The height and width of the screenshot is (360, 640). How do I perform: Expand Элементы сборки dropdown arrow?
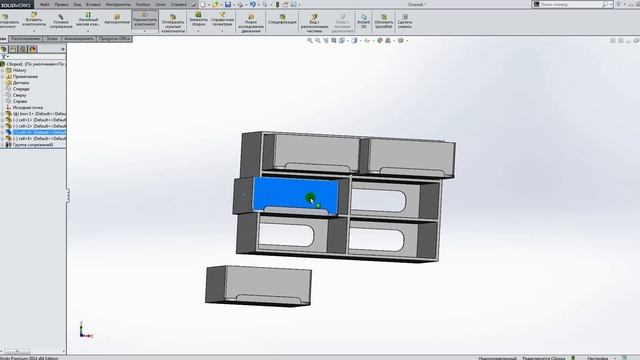[198, 31]
